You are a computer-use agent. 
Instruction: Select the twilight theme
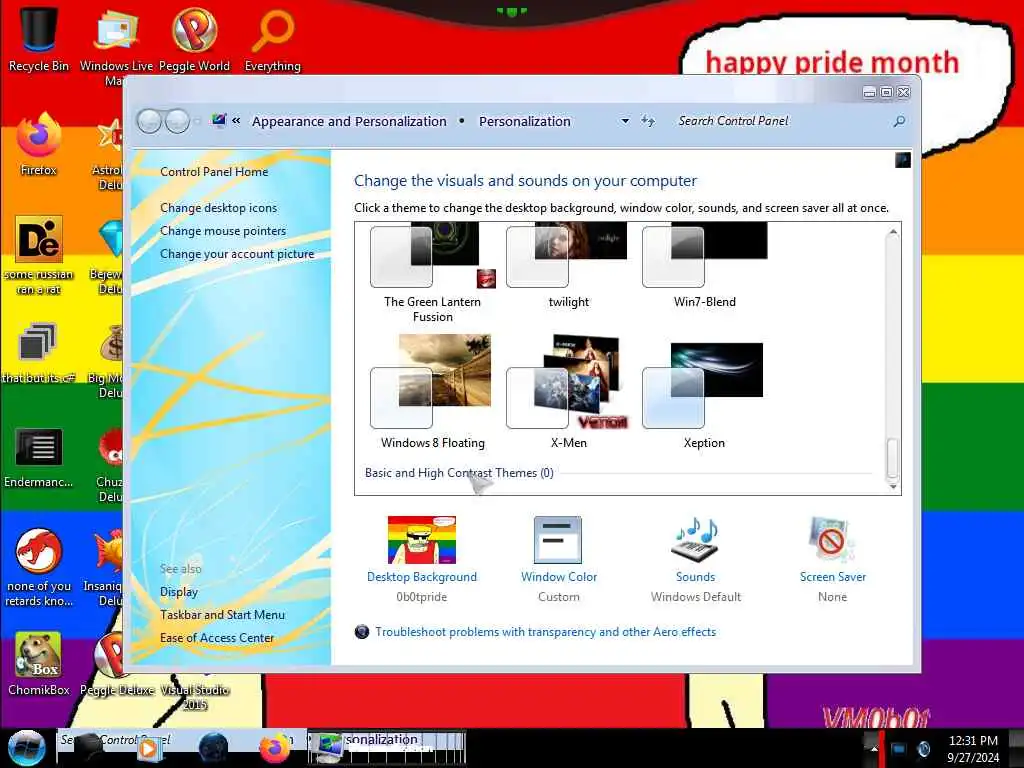568,266
